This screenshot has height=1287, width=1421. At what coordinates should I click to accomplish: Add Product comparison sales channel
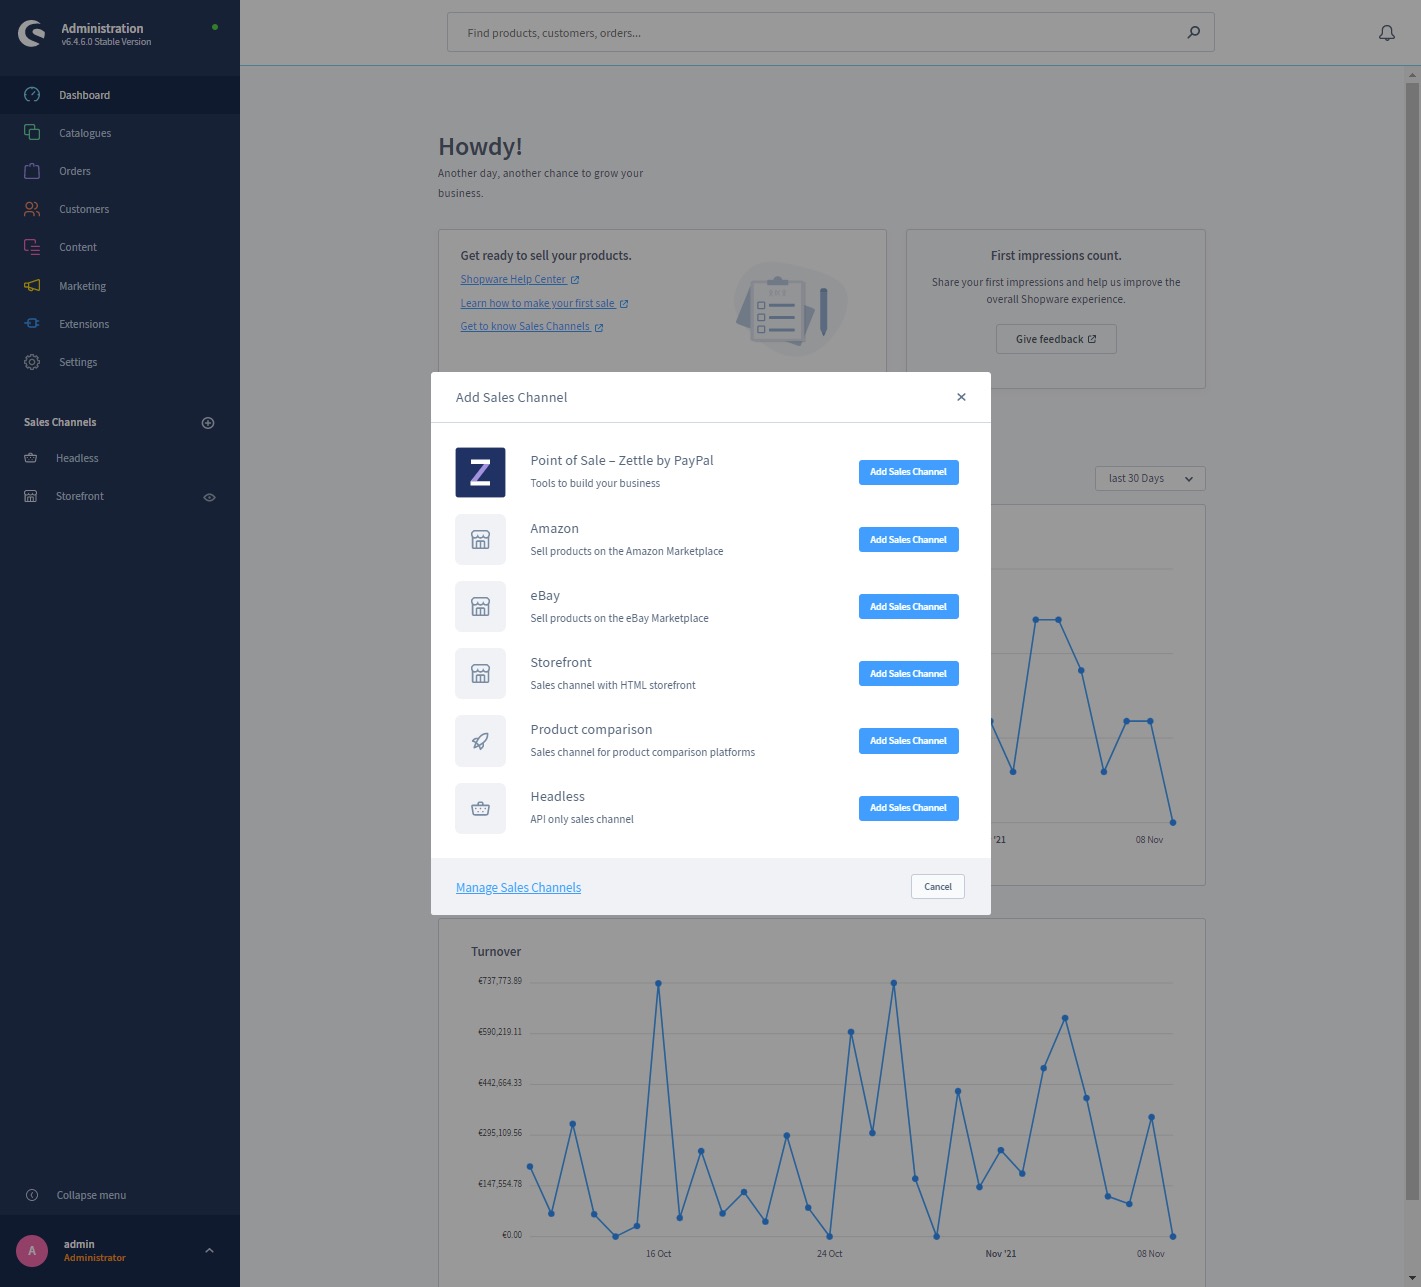click(x=908, y=741)
